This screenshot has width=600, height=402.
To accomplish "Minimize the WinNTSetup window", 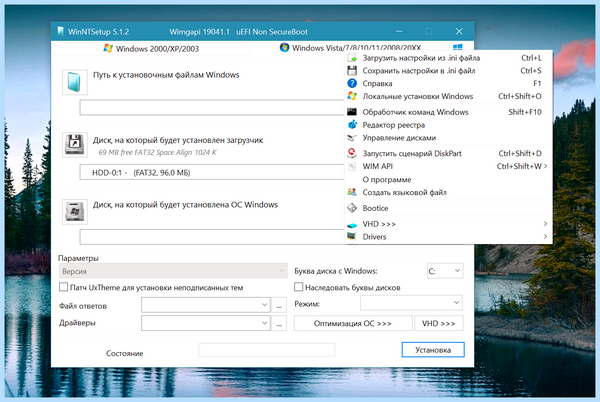I will coord(399,31).
